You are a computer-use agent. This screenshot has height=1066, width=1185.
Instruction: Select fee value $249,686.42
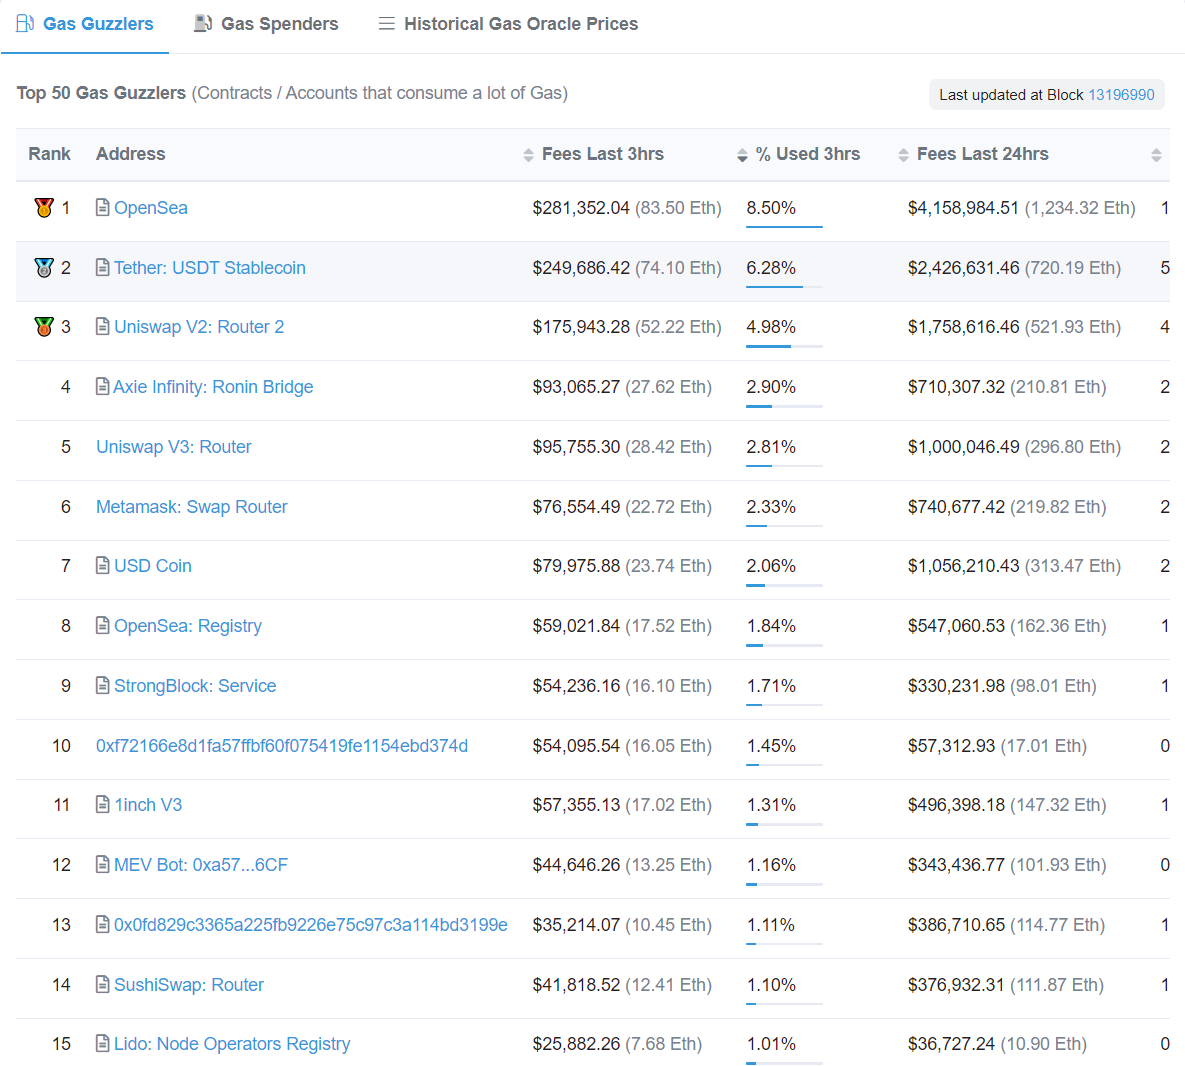click(580, 267)
